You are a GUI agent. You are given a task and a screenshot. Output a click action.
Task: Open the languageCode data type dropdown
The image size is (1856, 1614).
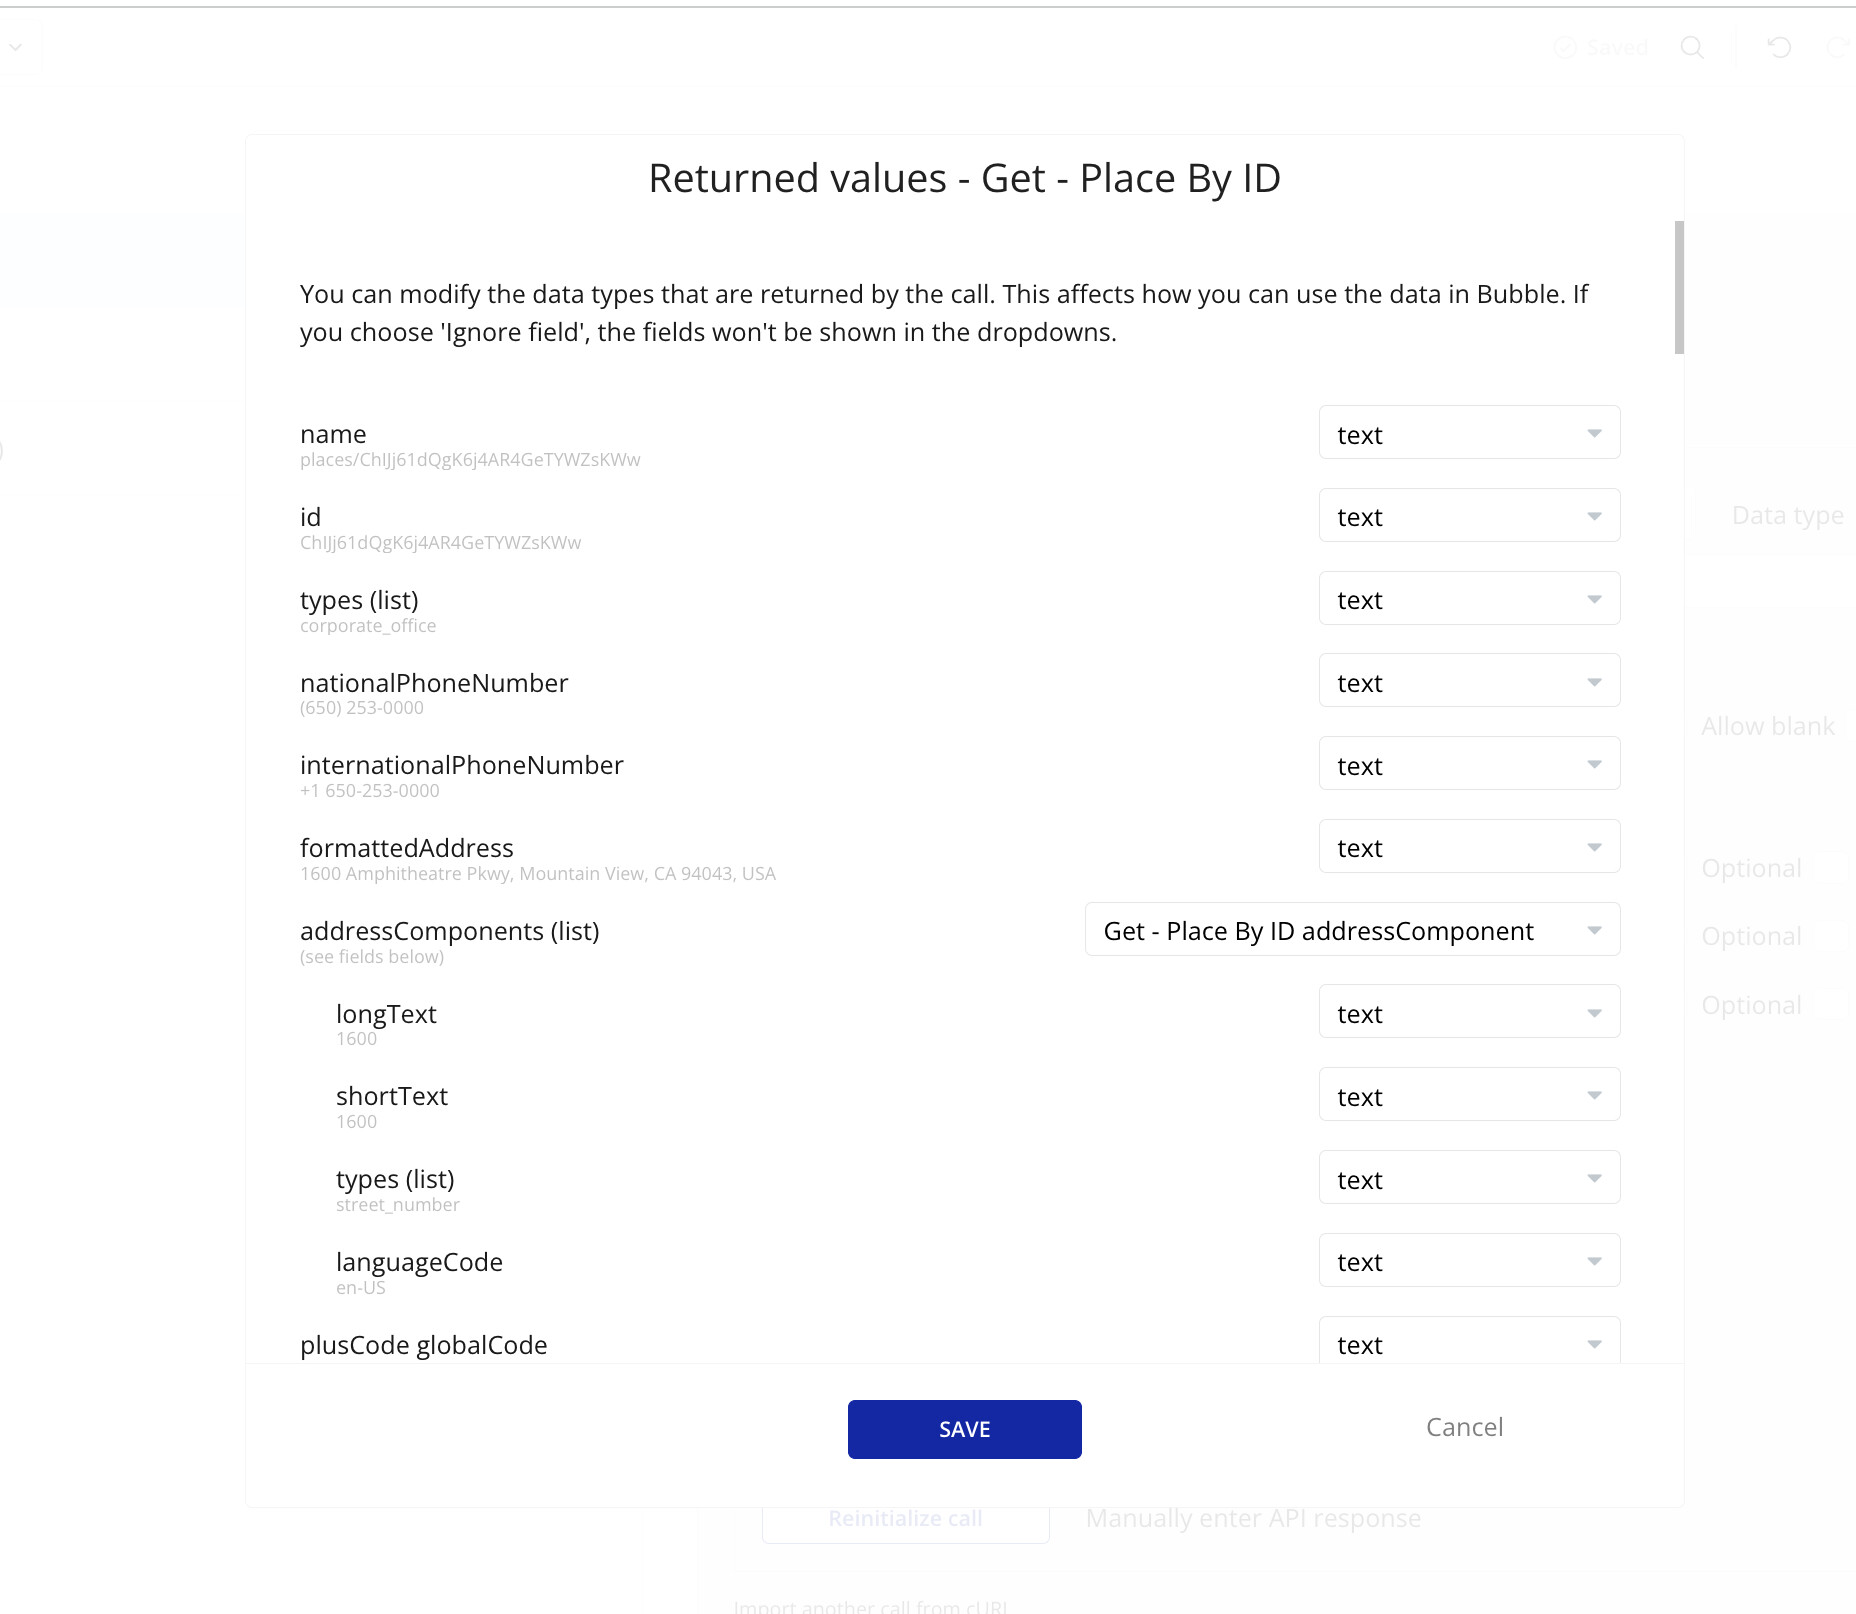[1469, 1261]
